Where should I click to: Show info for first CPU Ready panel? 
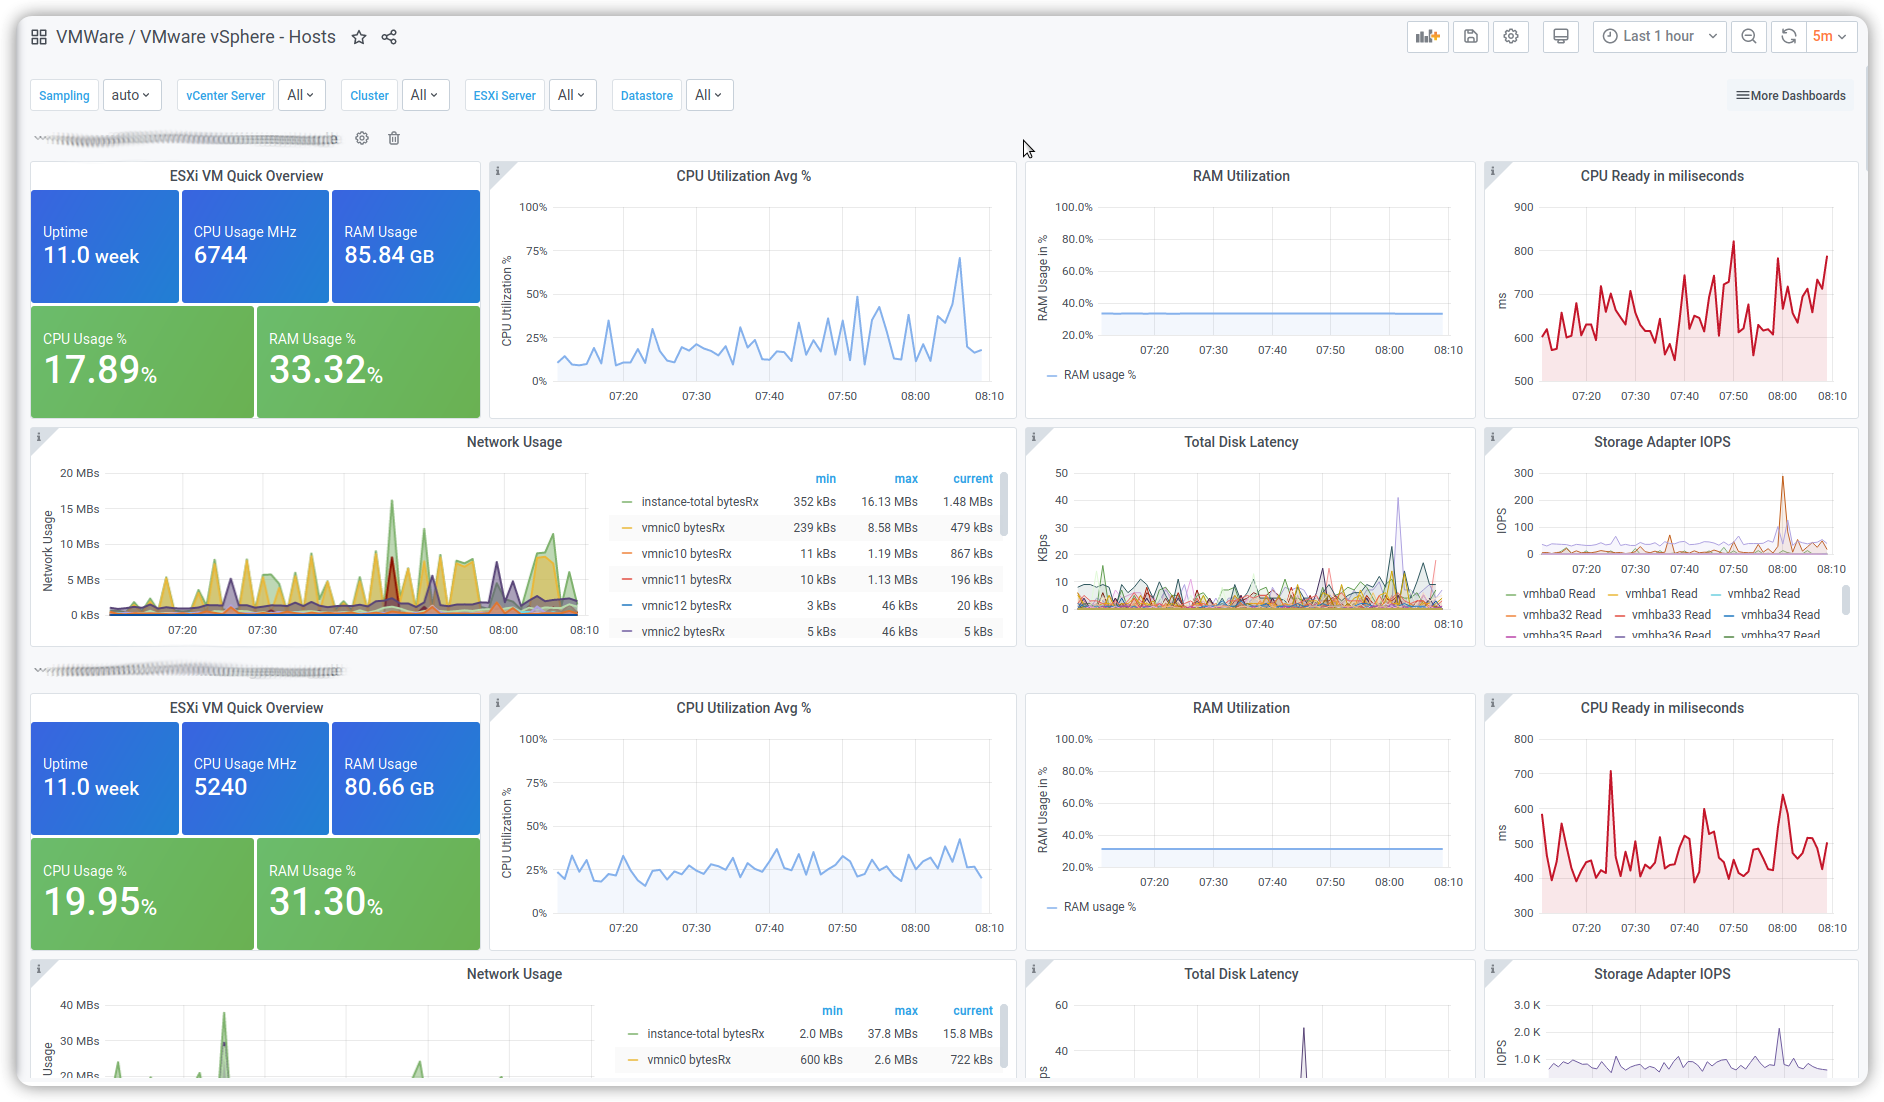click(1493, 171)
